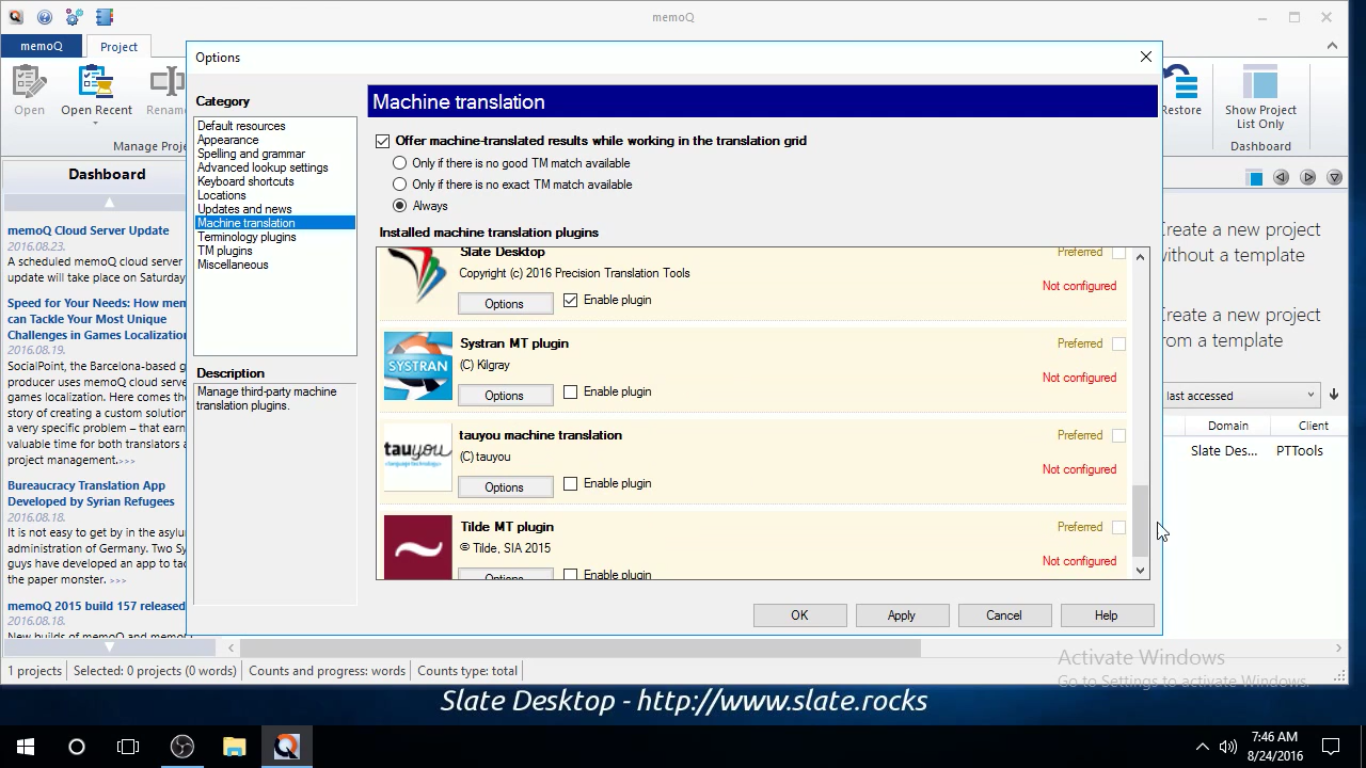Tick Preferred checkbox for tauyou machine translation
This screenshot has height=768, width=1366.
tap(1118, 436)
